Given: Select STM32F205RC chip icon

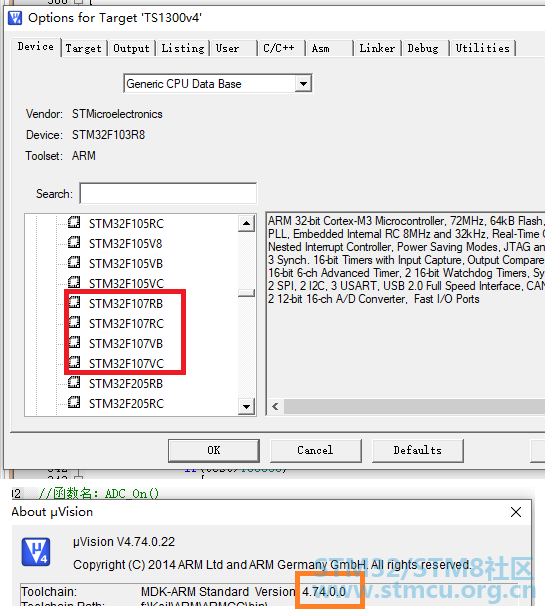Looking at the screenshot, I should coord(74,403).
